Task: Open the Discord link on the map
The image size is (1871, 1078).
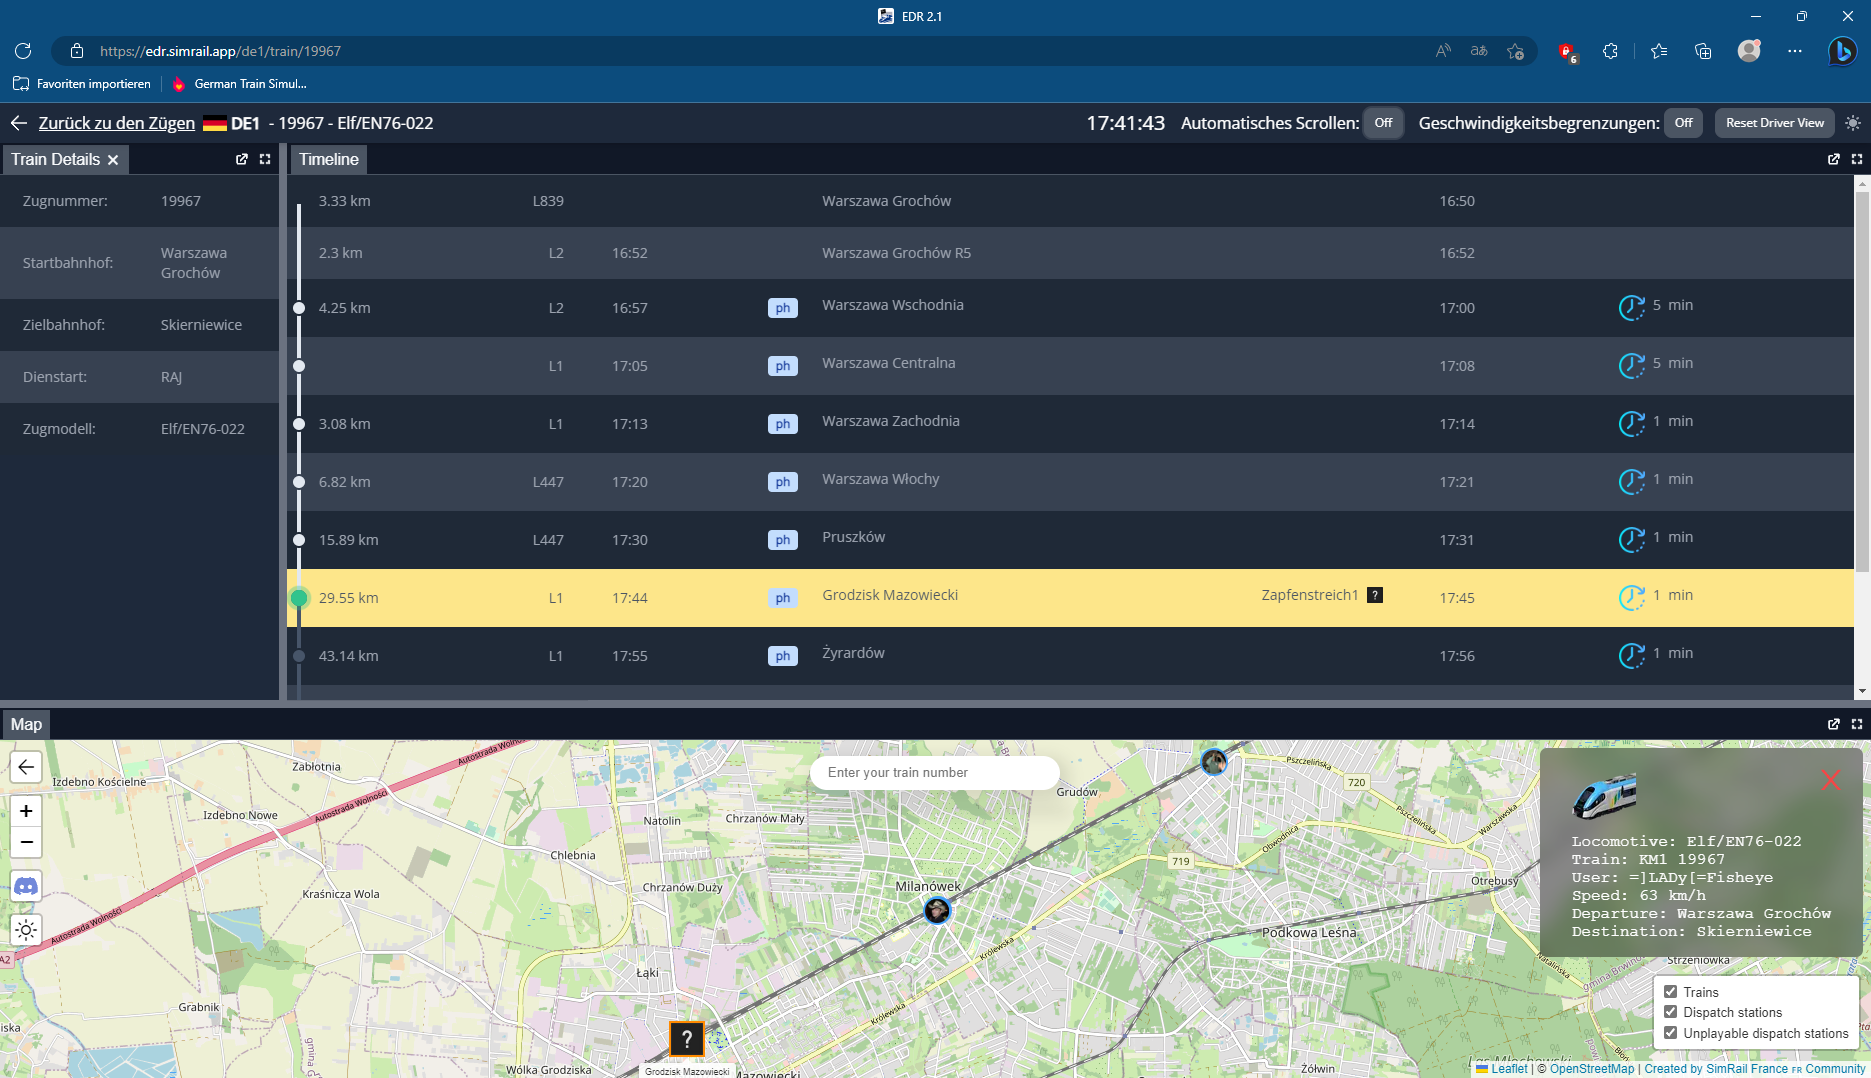Action: (26, 886)
